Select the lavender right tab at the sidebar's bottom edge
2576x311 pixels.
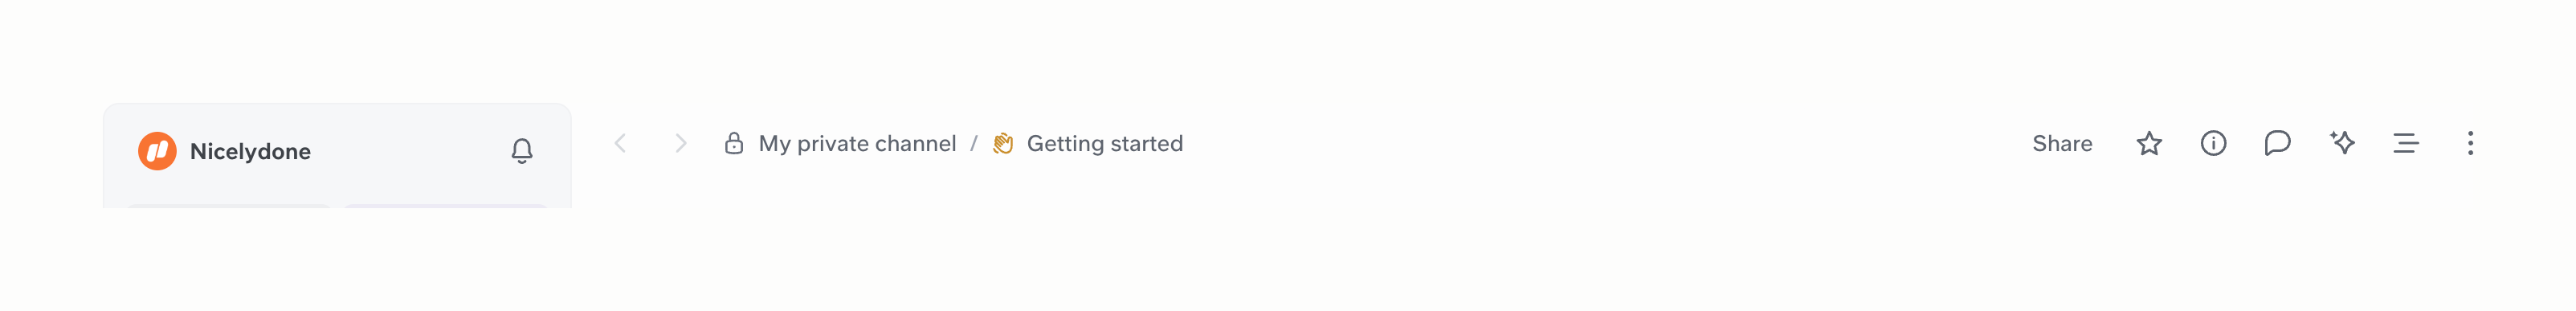pyautogui.click(x=446, y=206)
